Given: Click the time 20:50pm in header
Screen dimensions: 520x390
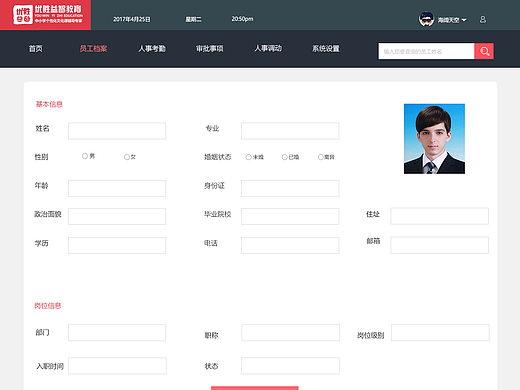Looking at the screenshot, I should 242,19.
